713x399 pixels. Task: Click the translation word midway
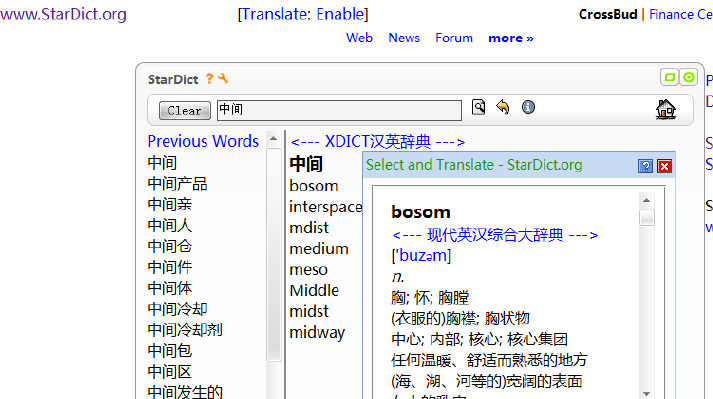point(317,333)
